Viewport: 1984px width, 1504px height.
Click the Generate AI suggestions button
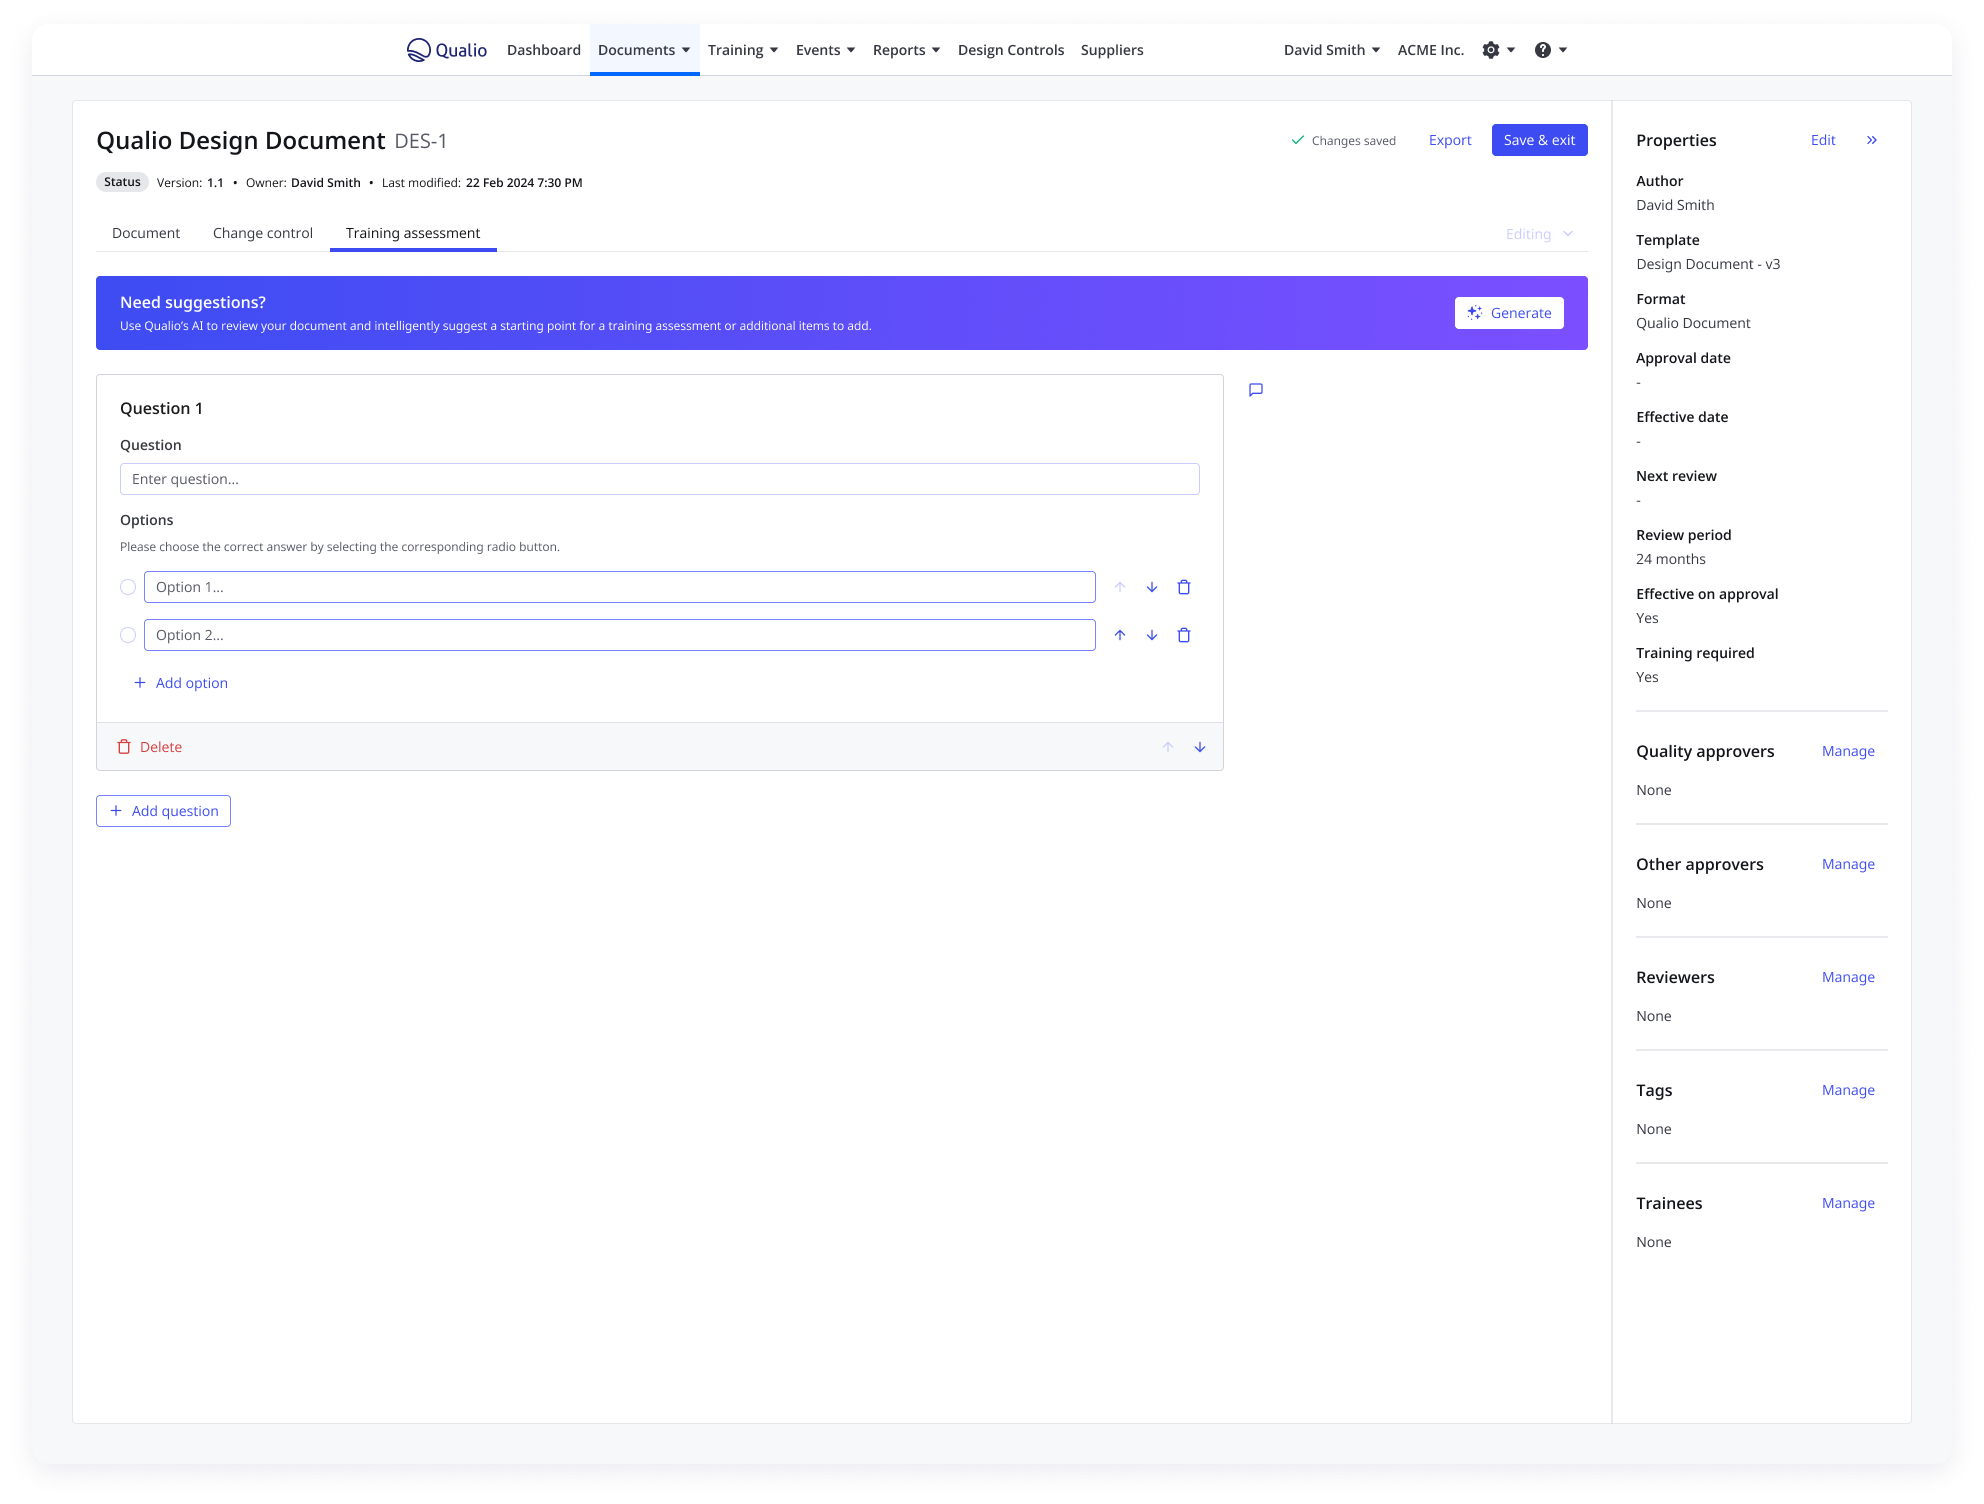pyautogui.click(x=1509, y=311)
